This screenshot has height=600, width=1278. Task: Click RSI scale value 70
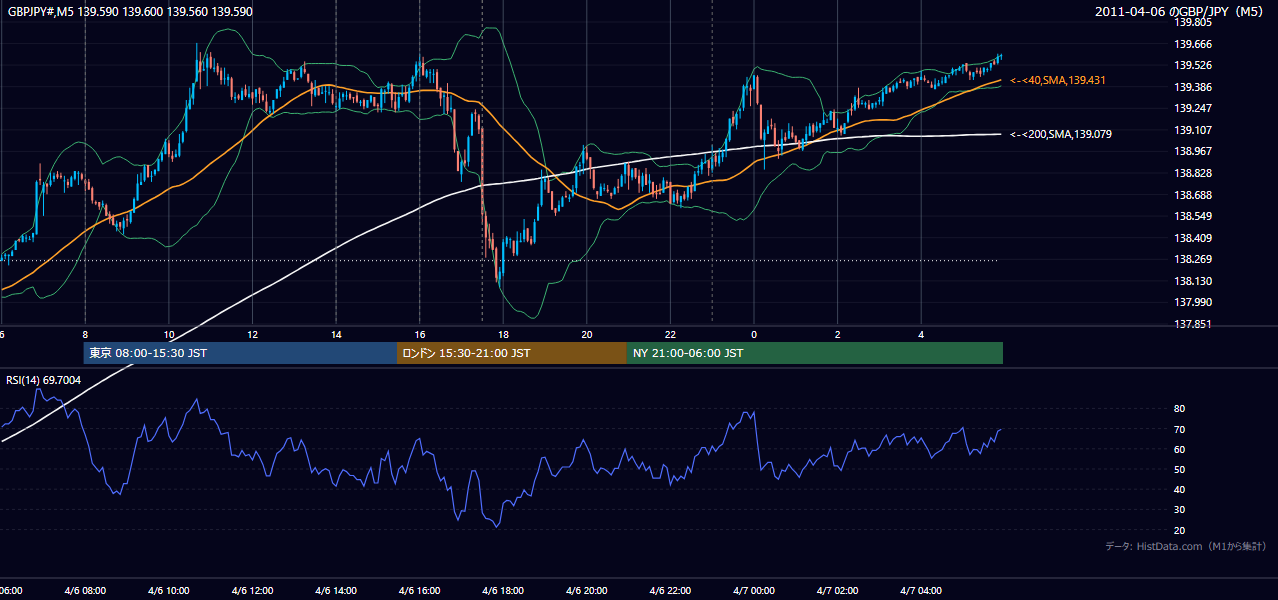click(x=1179, y=430)
